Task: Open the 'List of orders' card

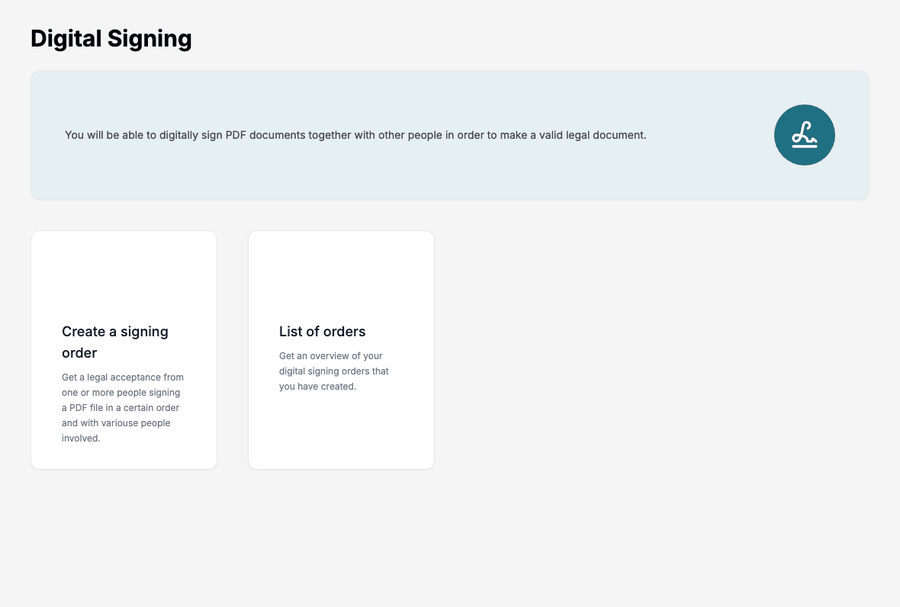Action: pyautogui.click(x=341, y=350)
